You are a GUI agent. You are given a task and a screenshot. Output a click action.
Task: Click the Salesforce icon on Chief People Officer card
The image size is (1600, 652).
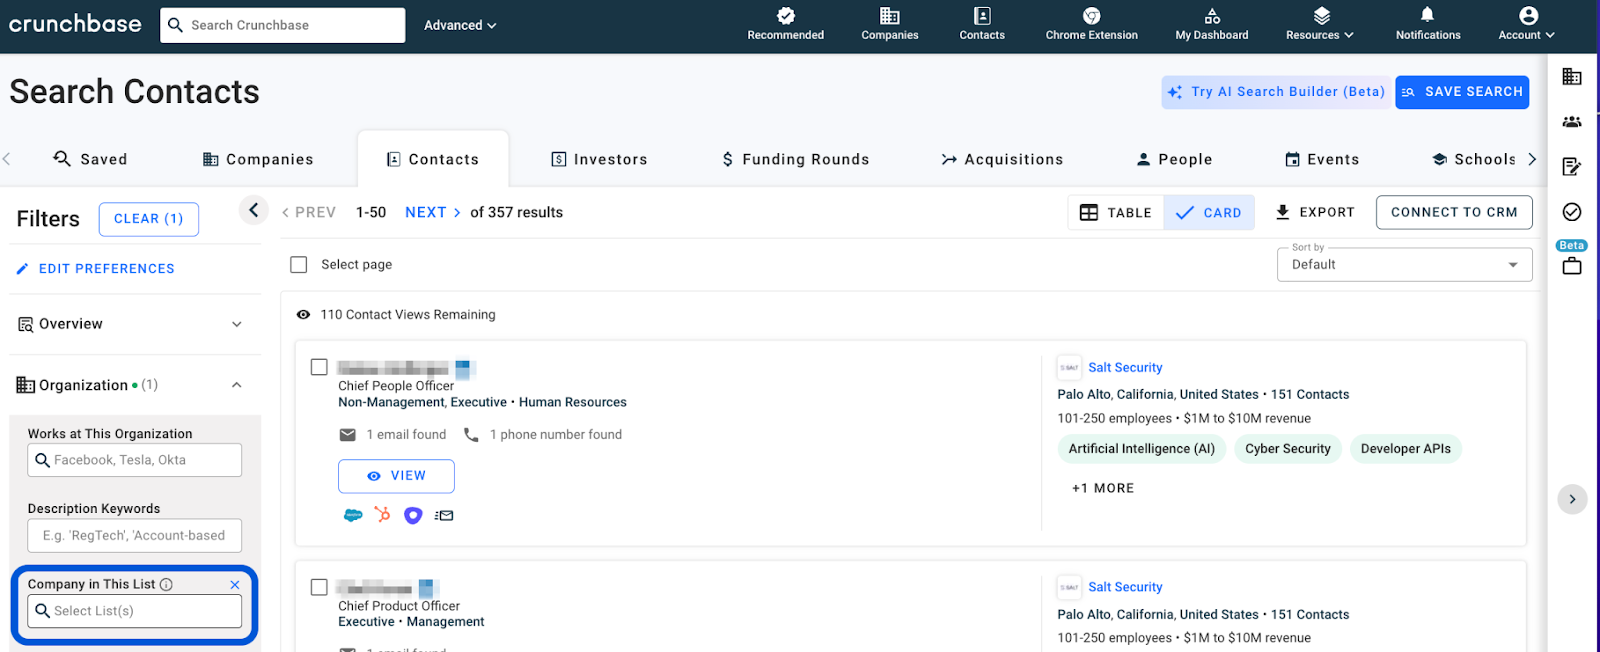pos(353,516)
